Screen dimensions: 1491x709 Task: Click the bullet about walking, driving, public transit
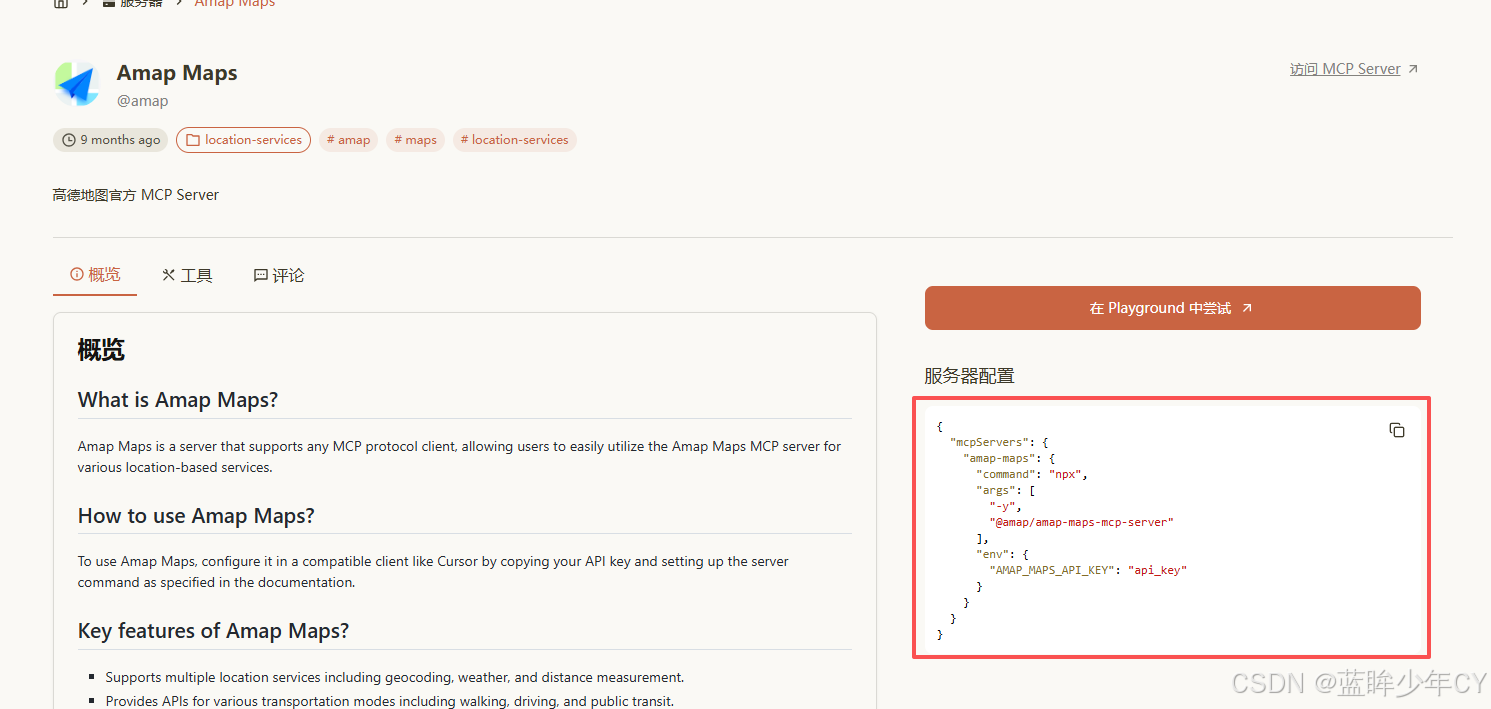(x=390, y=701)
